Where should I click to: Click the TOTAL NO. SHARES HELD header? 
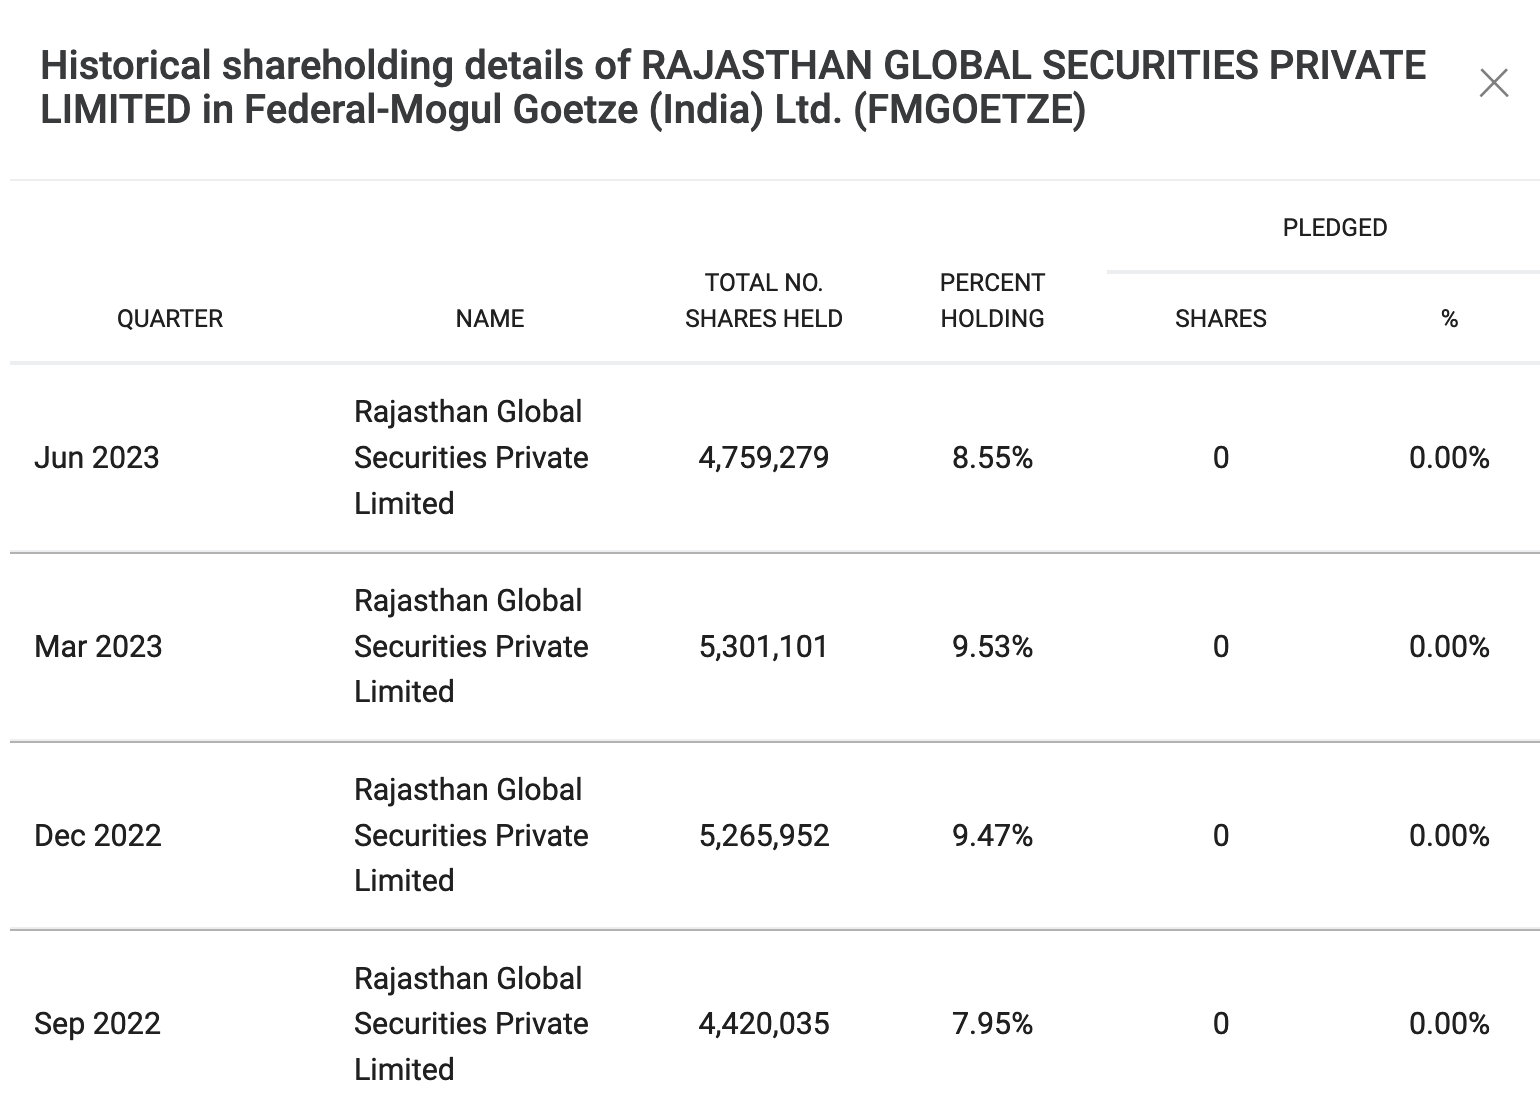coord(764,301)
